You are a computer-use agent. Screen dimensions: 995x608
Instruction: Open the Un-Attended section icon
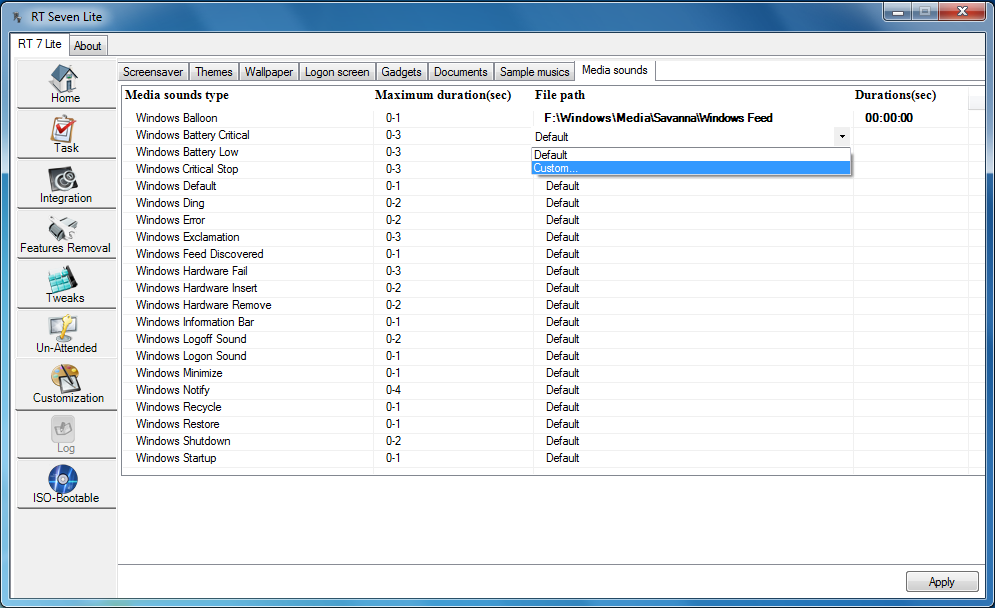[x=66, y=334]
